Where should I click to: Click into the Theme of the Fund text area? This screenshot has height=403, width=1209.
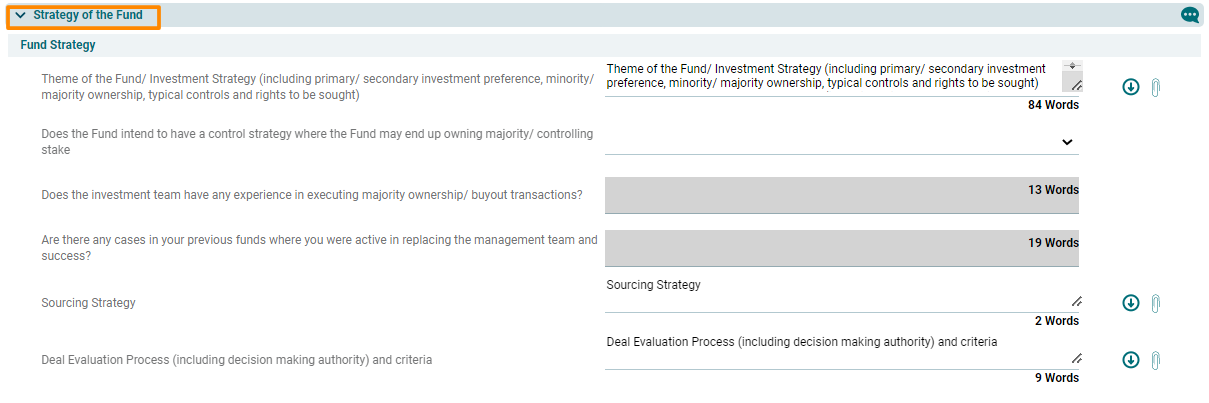[x=830, y=77]
